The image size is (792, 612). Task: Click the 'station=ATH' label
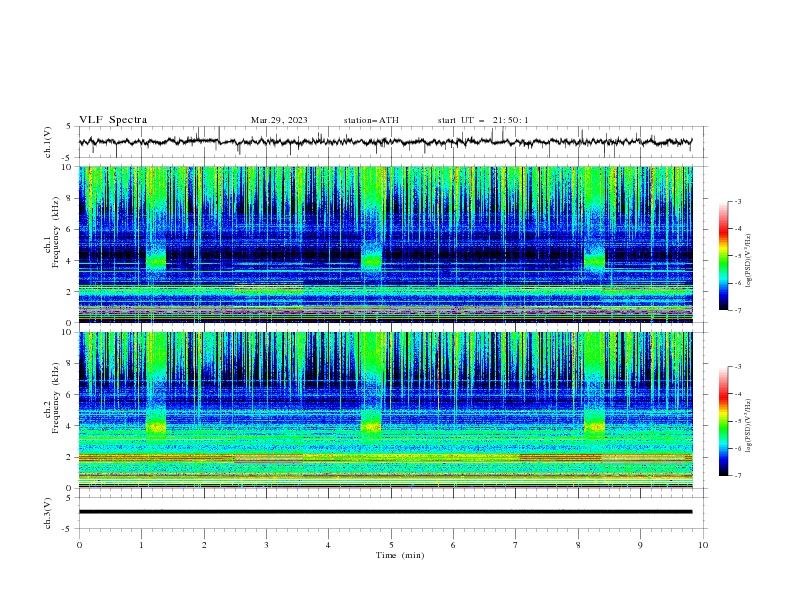[x=371, y=120]
